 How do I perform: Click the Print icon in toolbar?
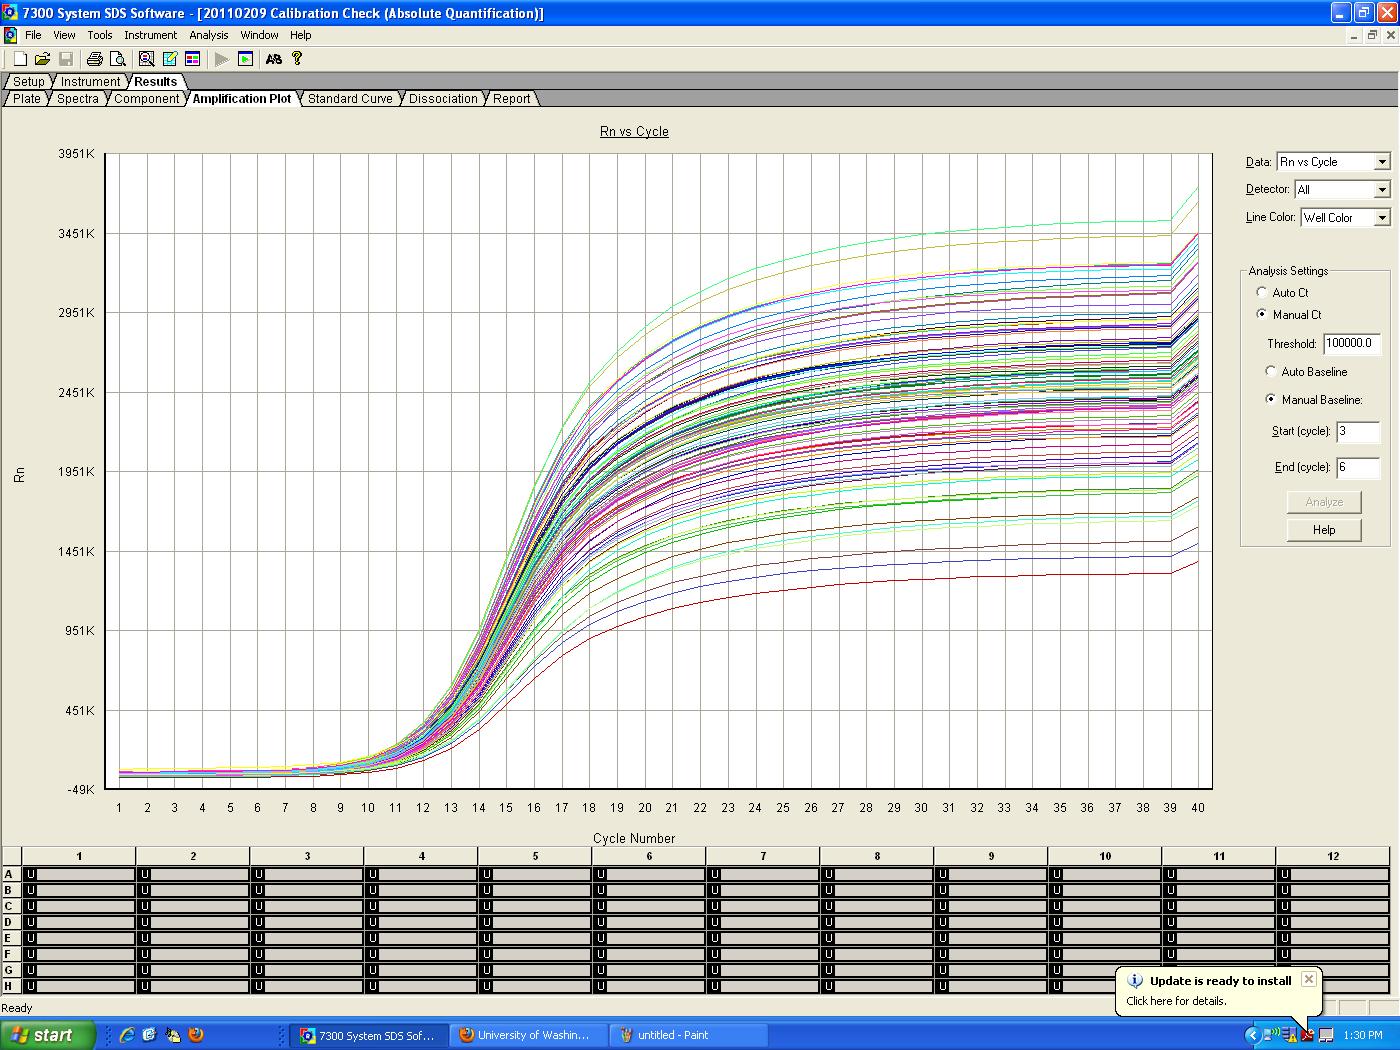click(x=95, y=59)
